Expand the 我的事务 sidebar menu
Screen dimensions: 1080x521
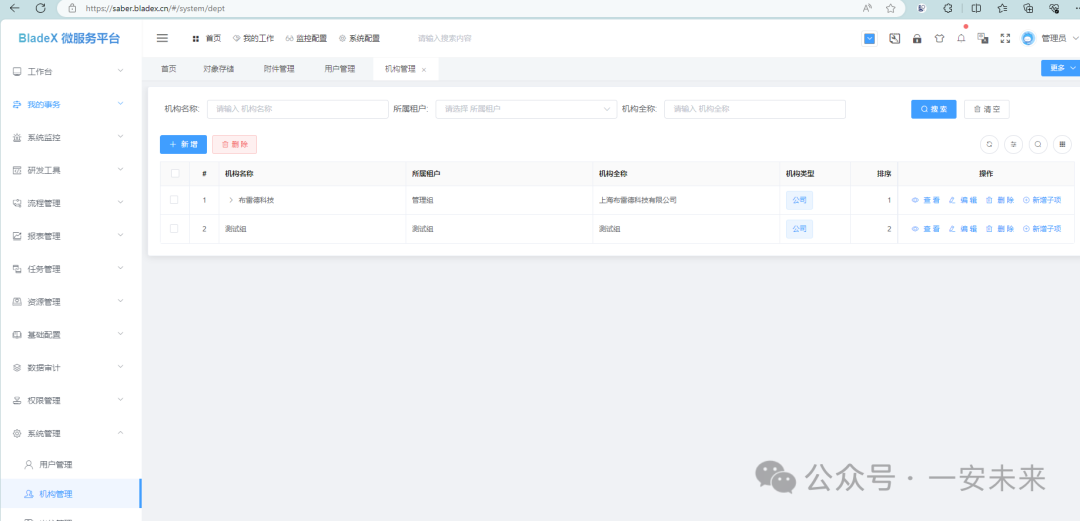coord(71,104)
